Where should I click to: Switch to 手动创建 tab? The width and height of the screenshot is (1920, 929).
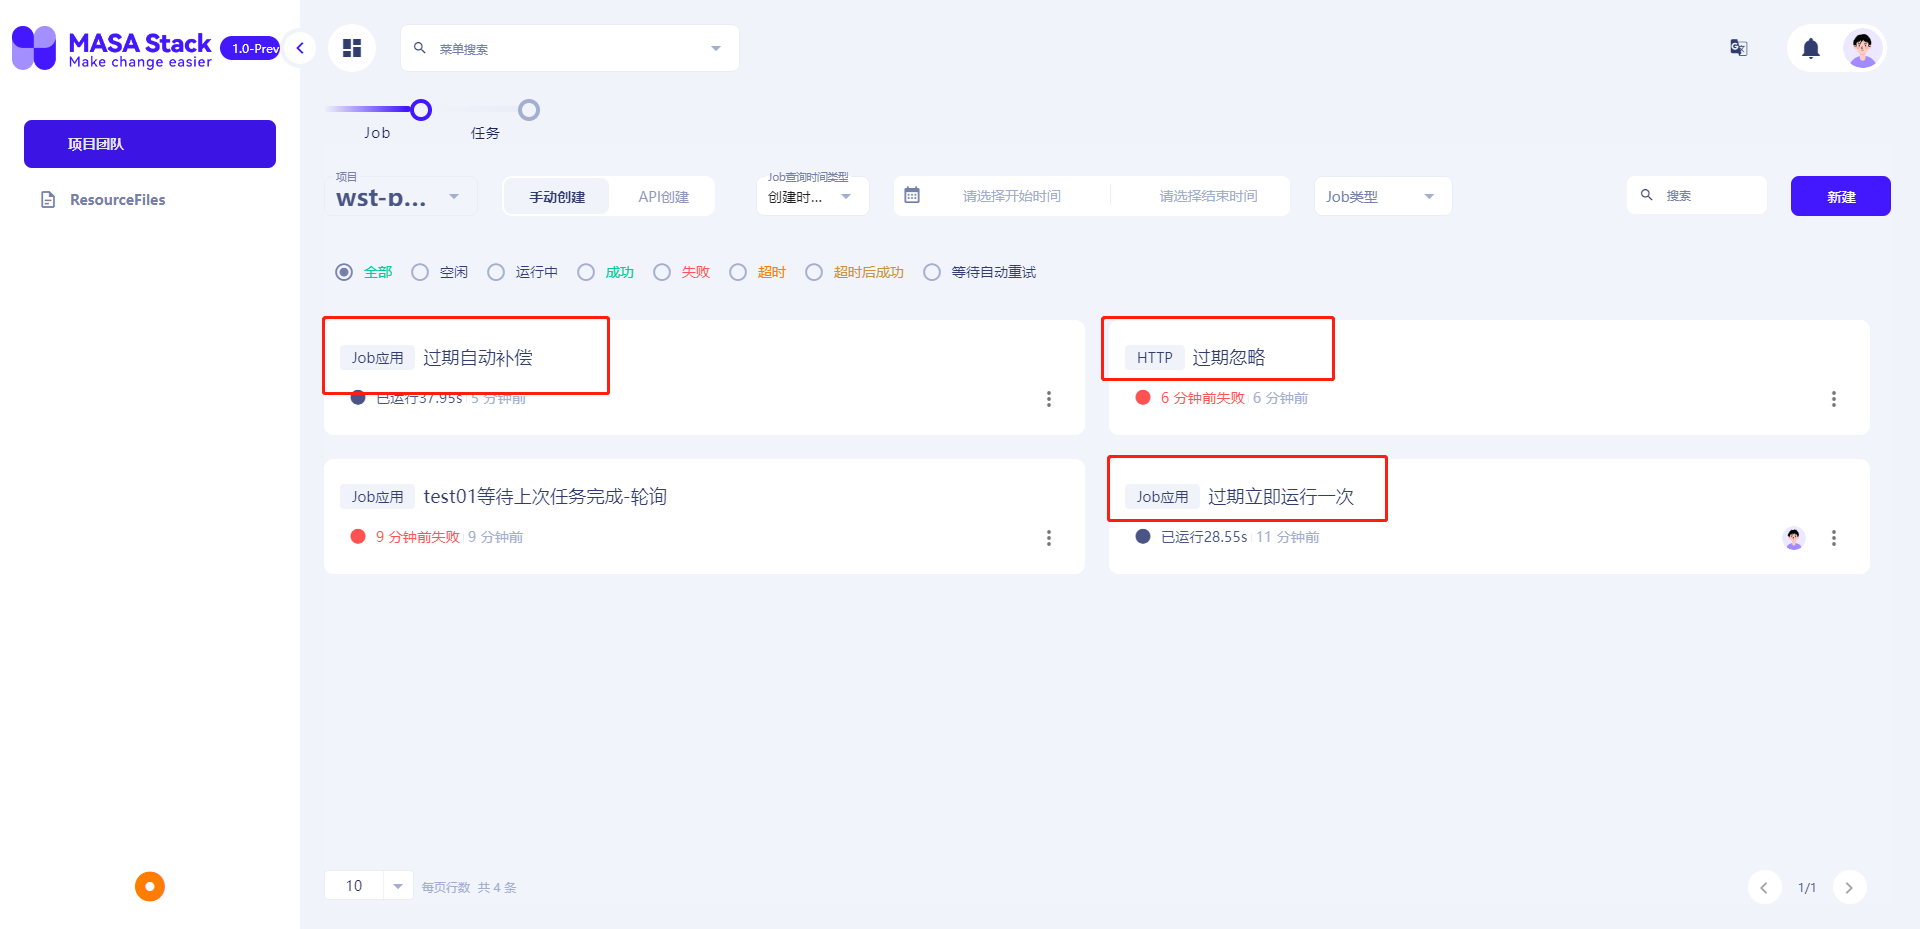tap(557, 196)
